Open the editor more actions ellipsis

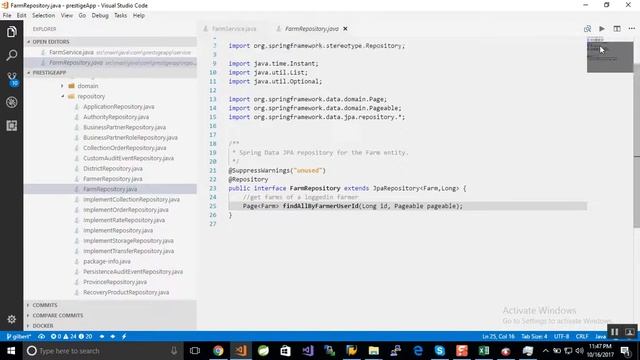coord(632,29)
